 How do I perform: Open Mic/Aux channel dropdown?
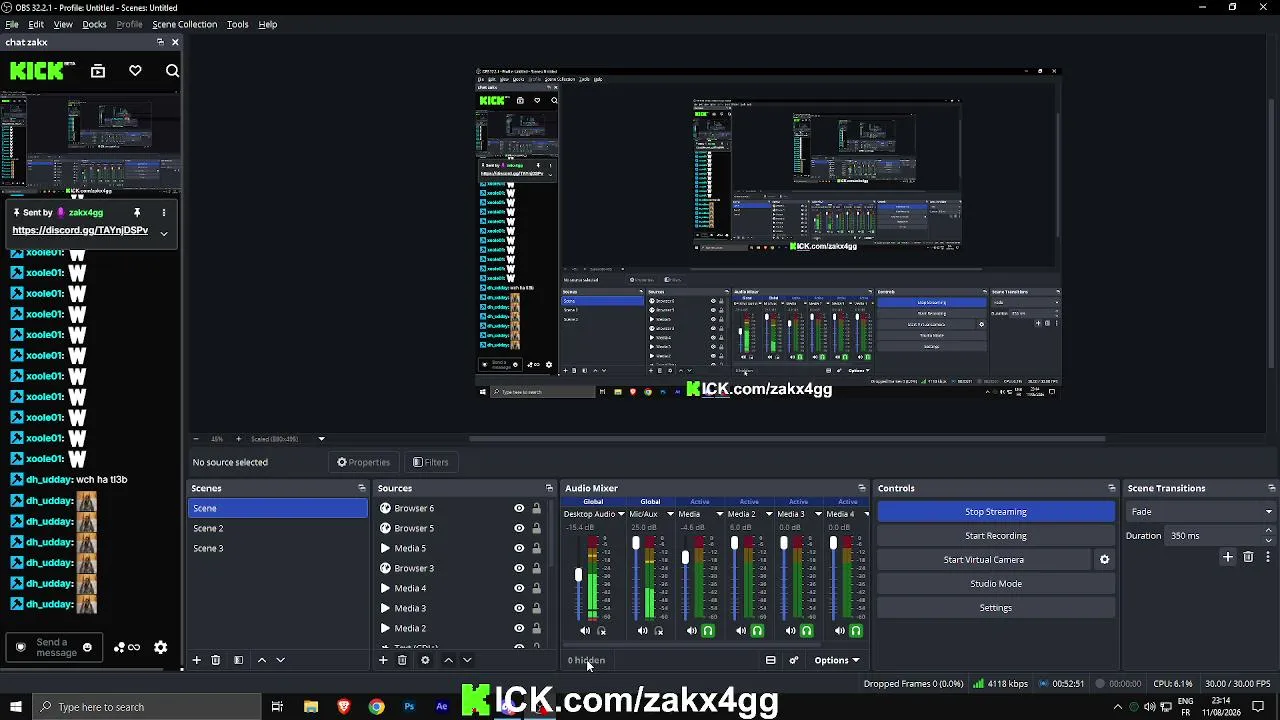pyautogui.click(x=670, y=514)
